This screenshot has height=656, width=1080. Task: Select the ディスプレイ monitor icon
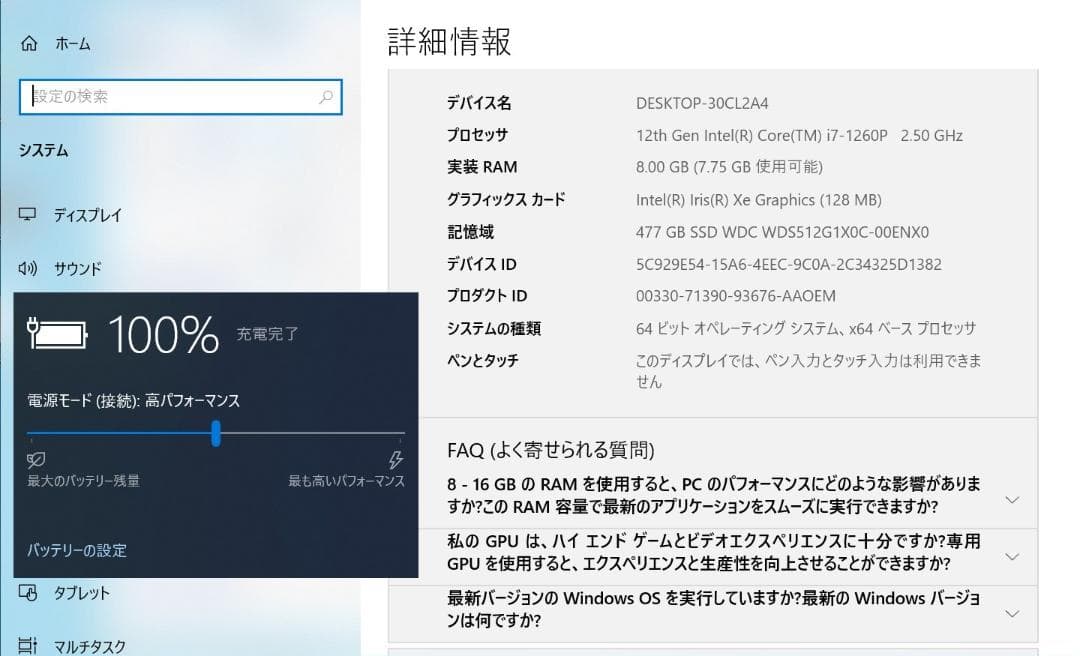pyautogui.click(x=26, y=215)
